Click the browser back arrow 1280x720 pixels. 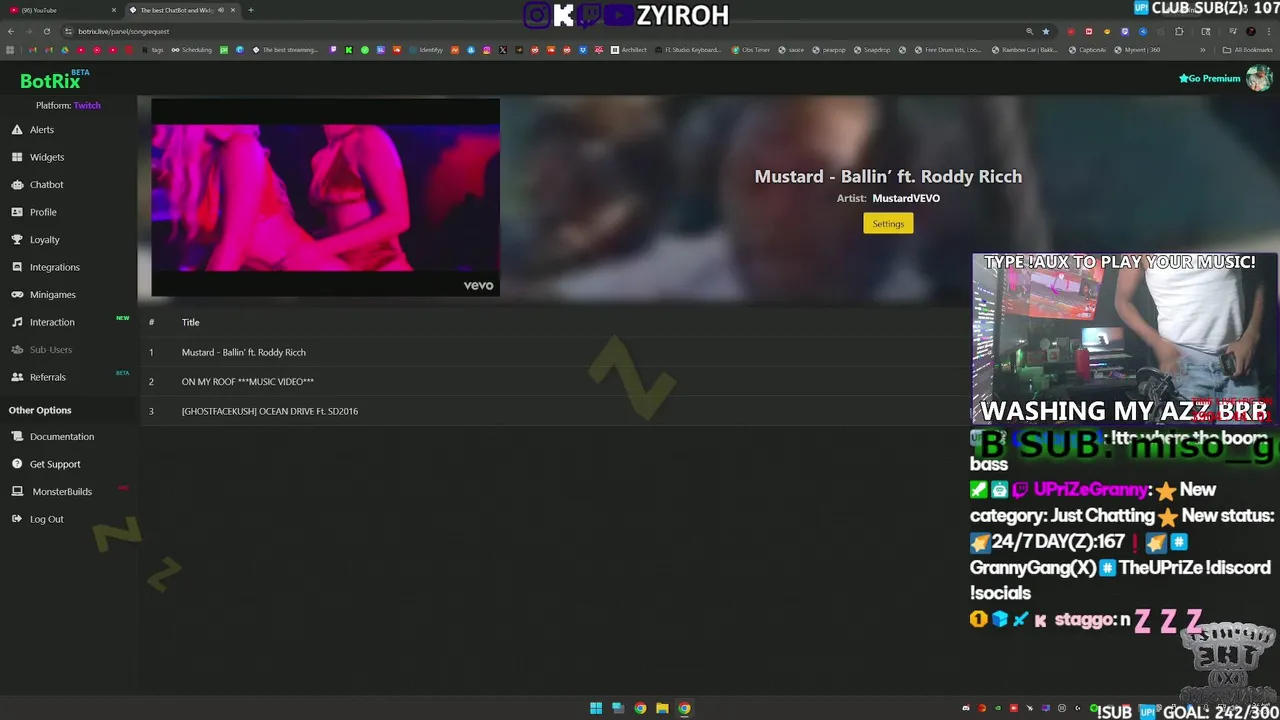tap(11, 31)
